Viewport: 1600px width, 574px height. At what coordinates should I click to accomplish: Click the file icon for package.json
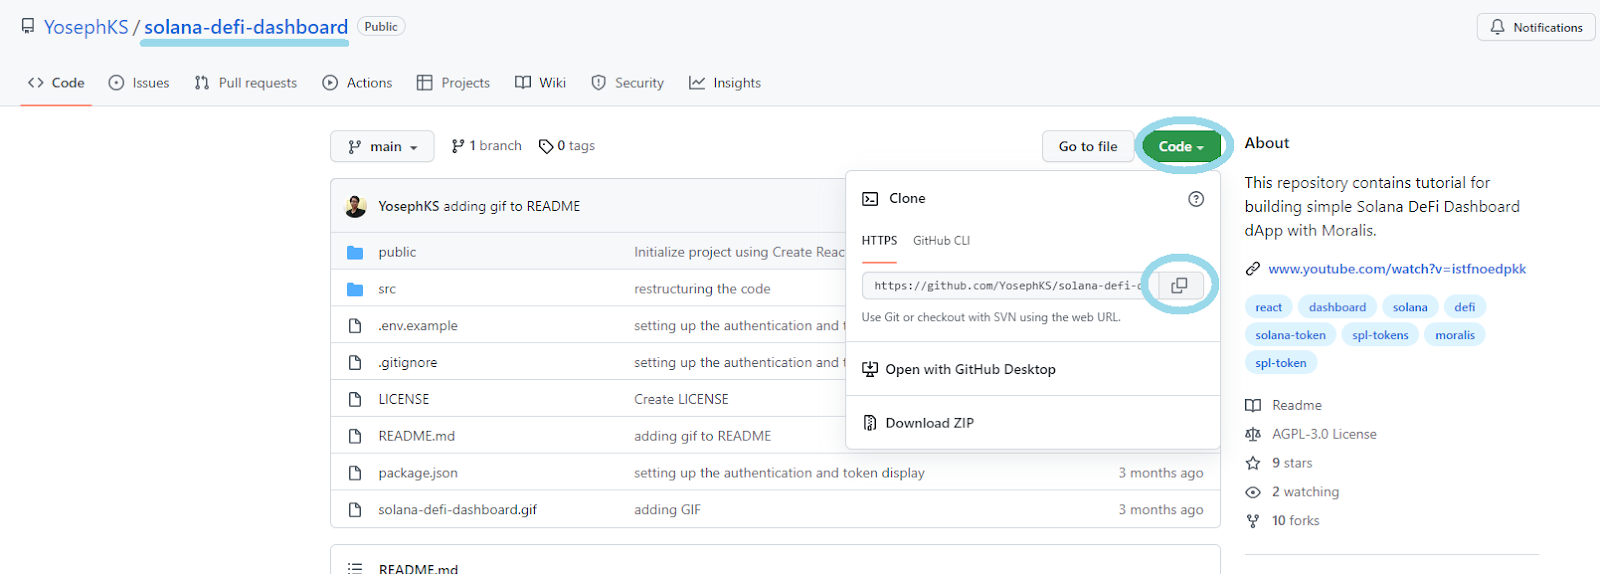tap(355, 473)
